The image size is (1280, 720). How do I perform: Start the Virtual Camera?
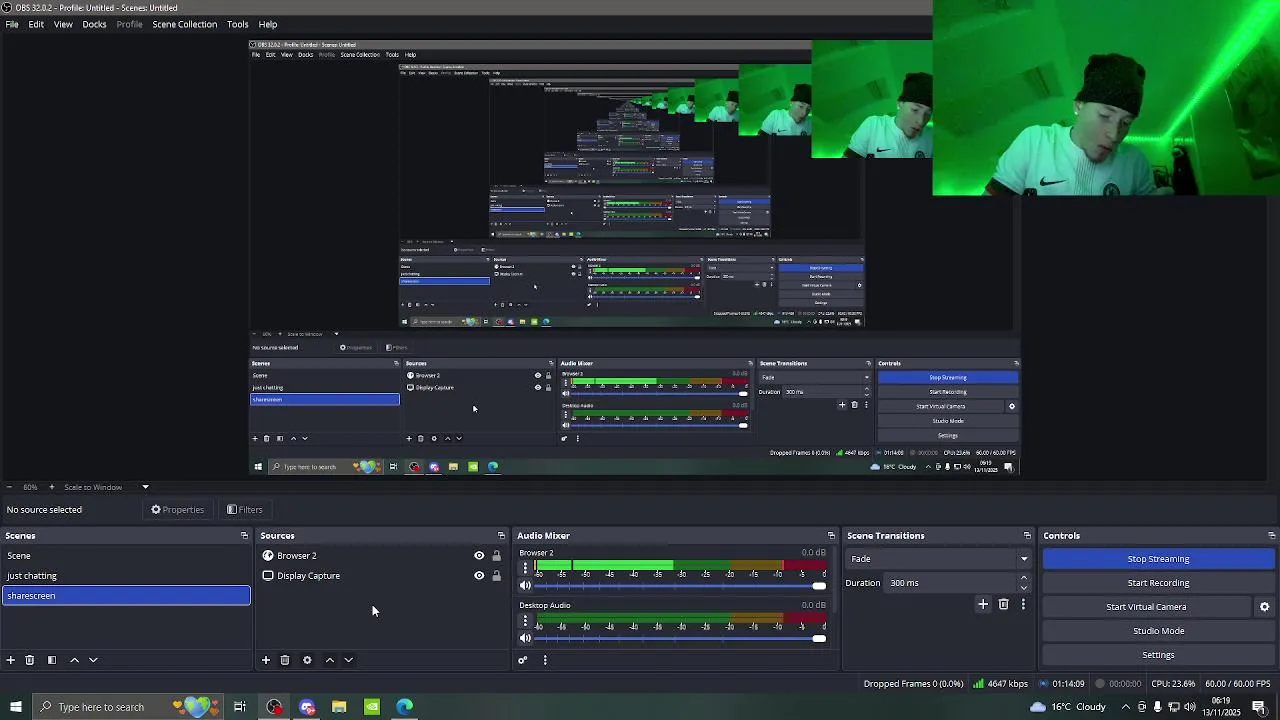click(1146, 607)
